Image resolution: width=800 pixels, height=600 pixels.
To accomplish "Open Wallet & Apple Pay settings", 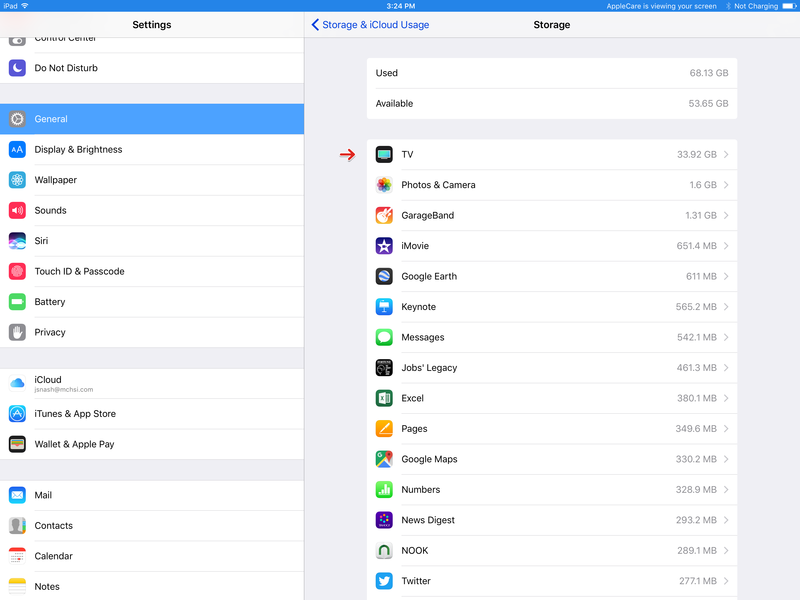I will pos(152,444).
